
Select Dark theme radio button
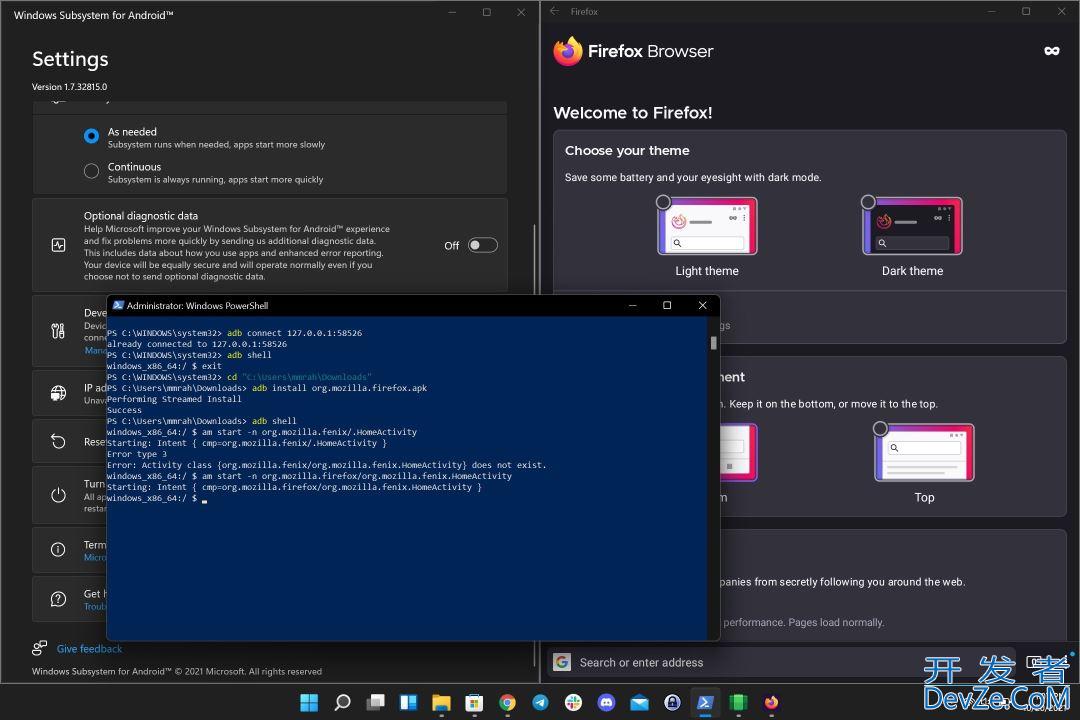coord(869,202)
